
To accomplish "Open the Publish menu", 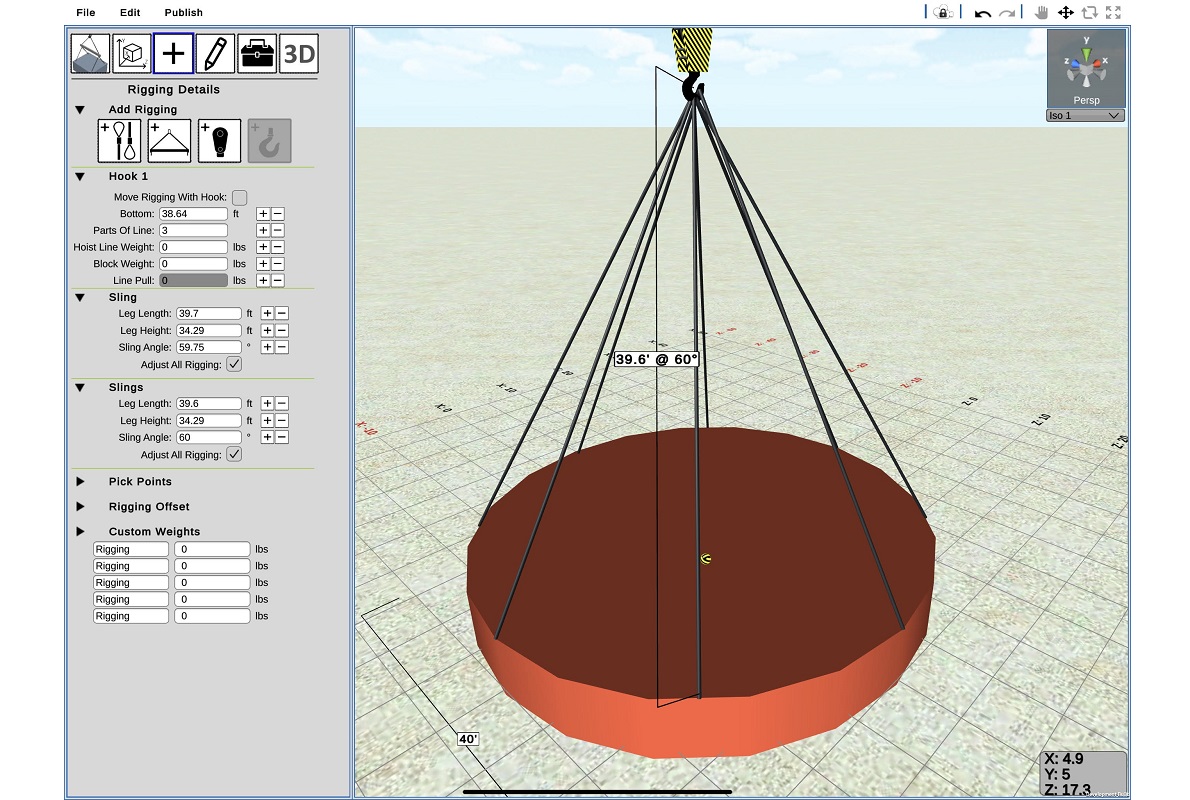I will [183, 12].
